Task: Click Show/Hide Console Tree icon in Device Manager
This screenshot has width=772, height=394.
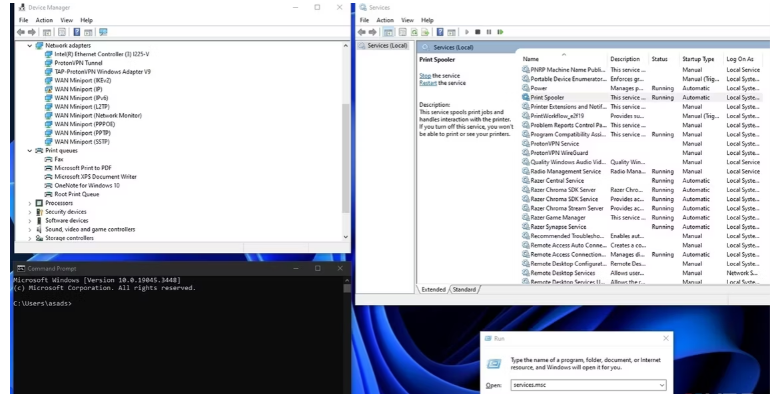Action: 47,32
